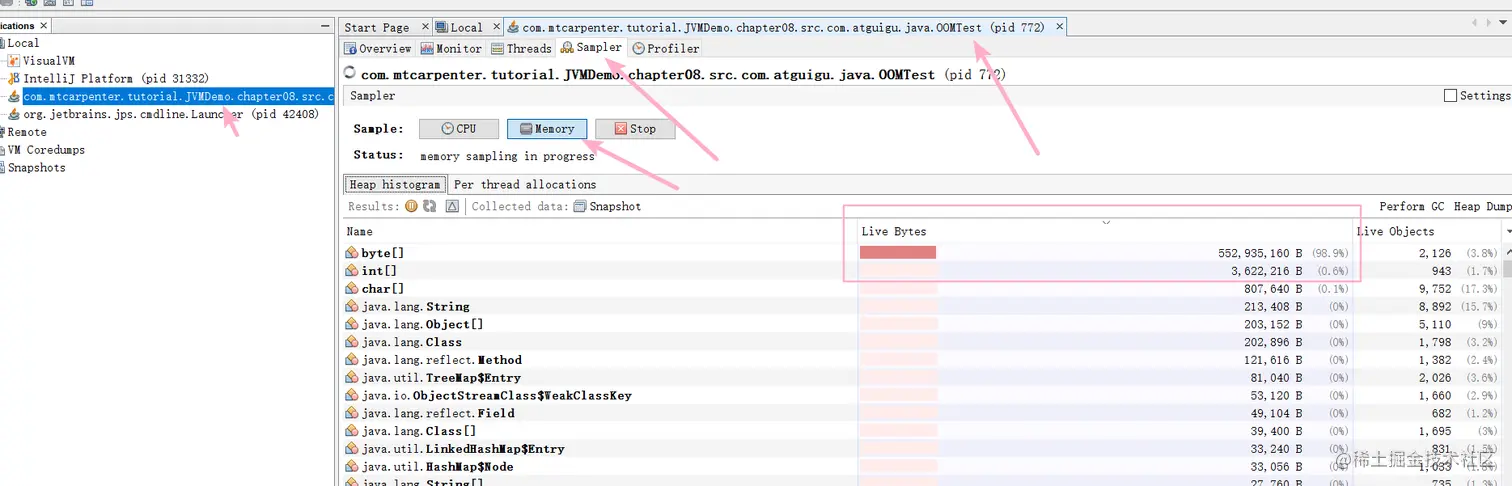Take a Snapshot of collected data
The width and height of the screenshot is (1512, 486).
[x=607, y=206]
